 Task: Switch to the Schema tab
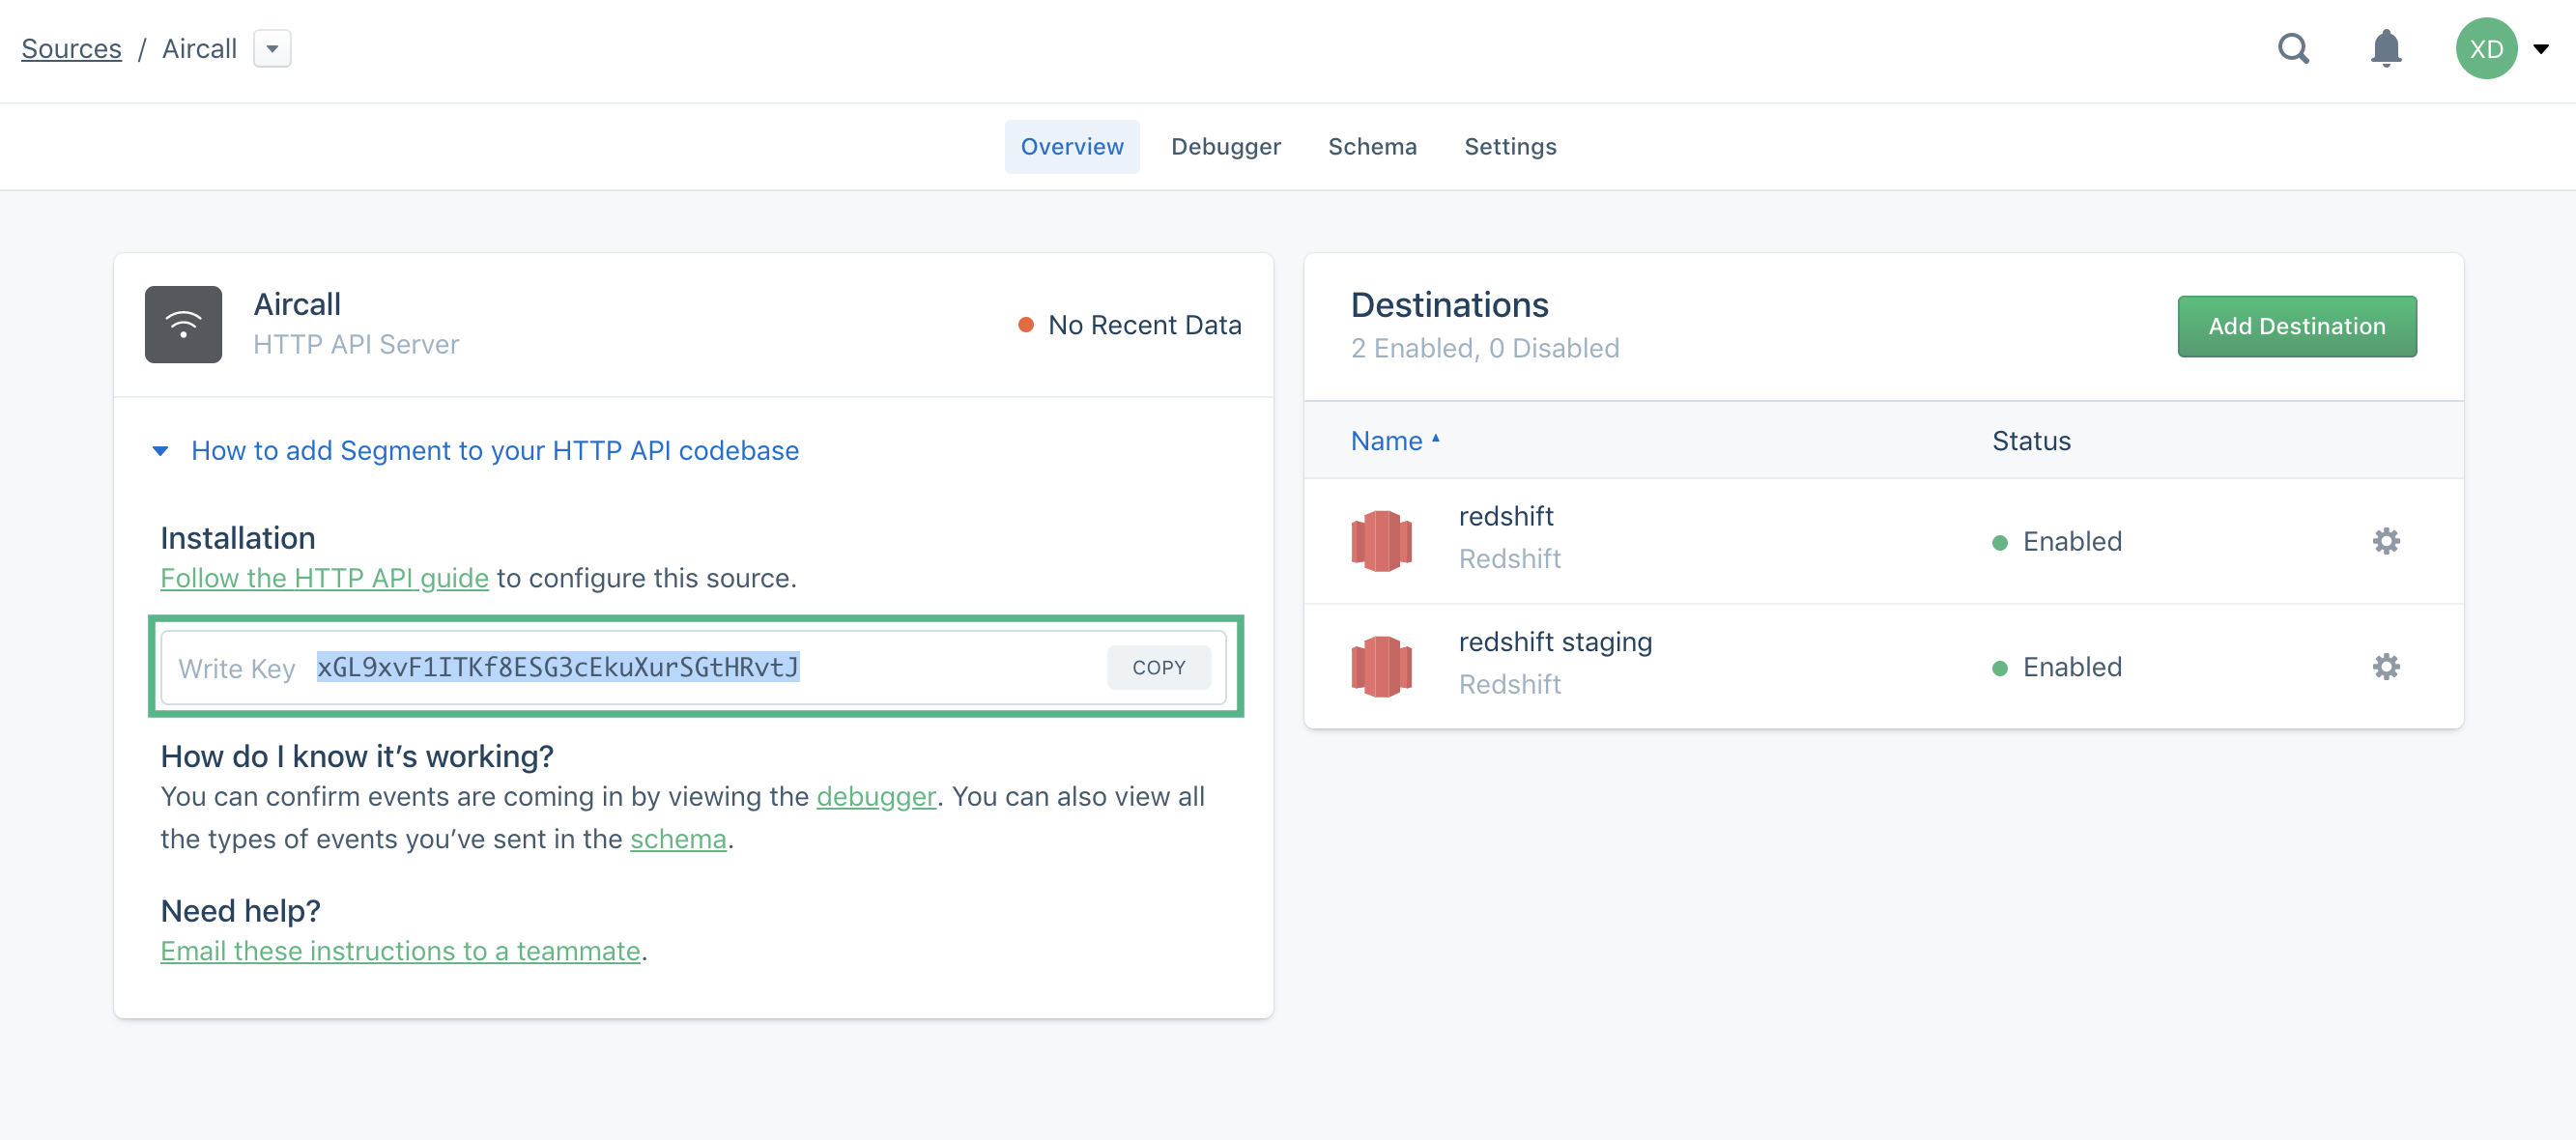coord(1372,146)
